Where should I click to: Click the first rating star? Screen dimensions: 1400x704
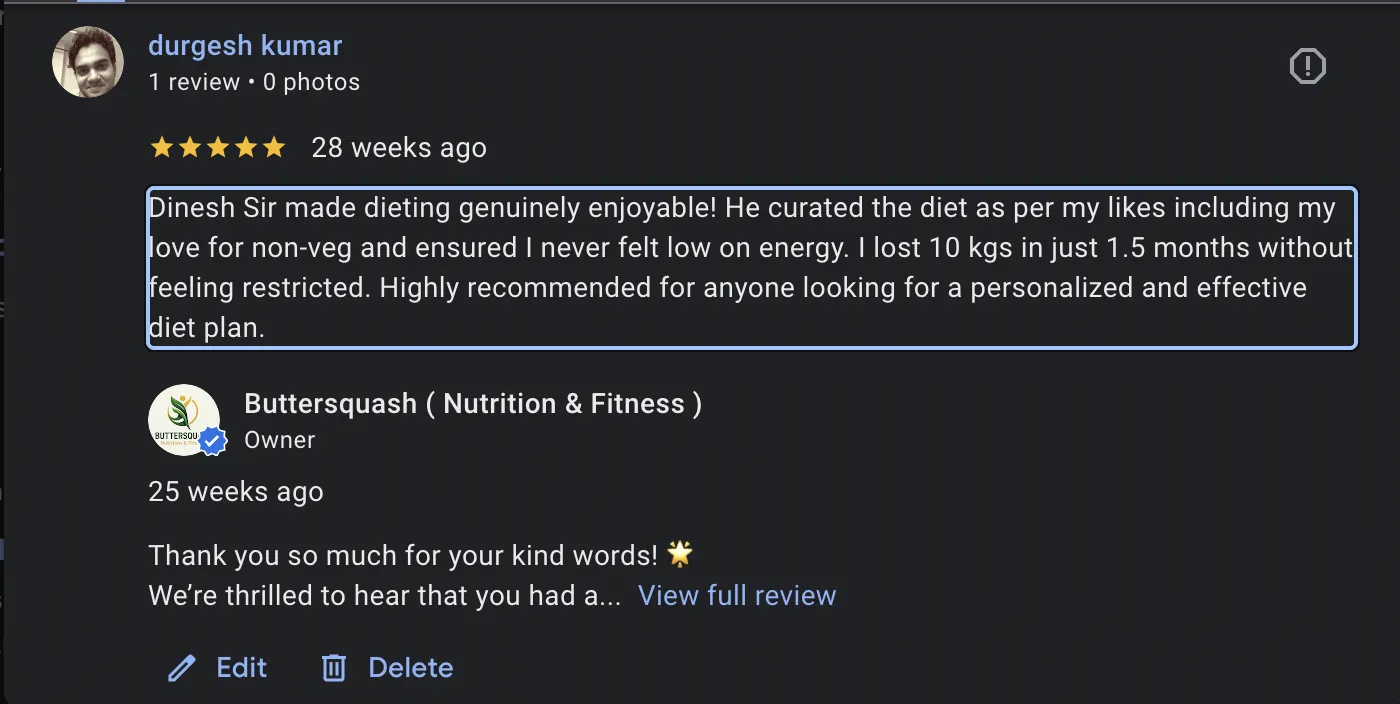(x=161, y=148)
